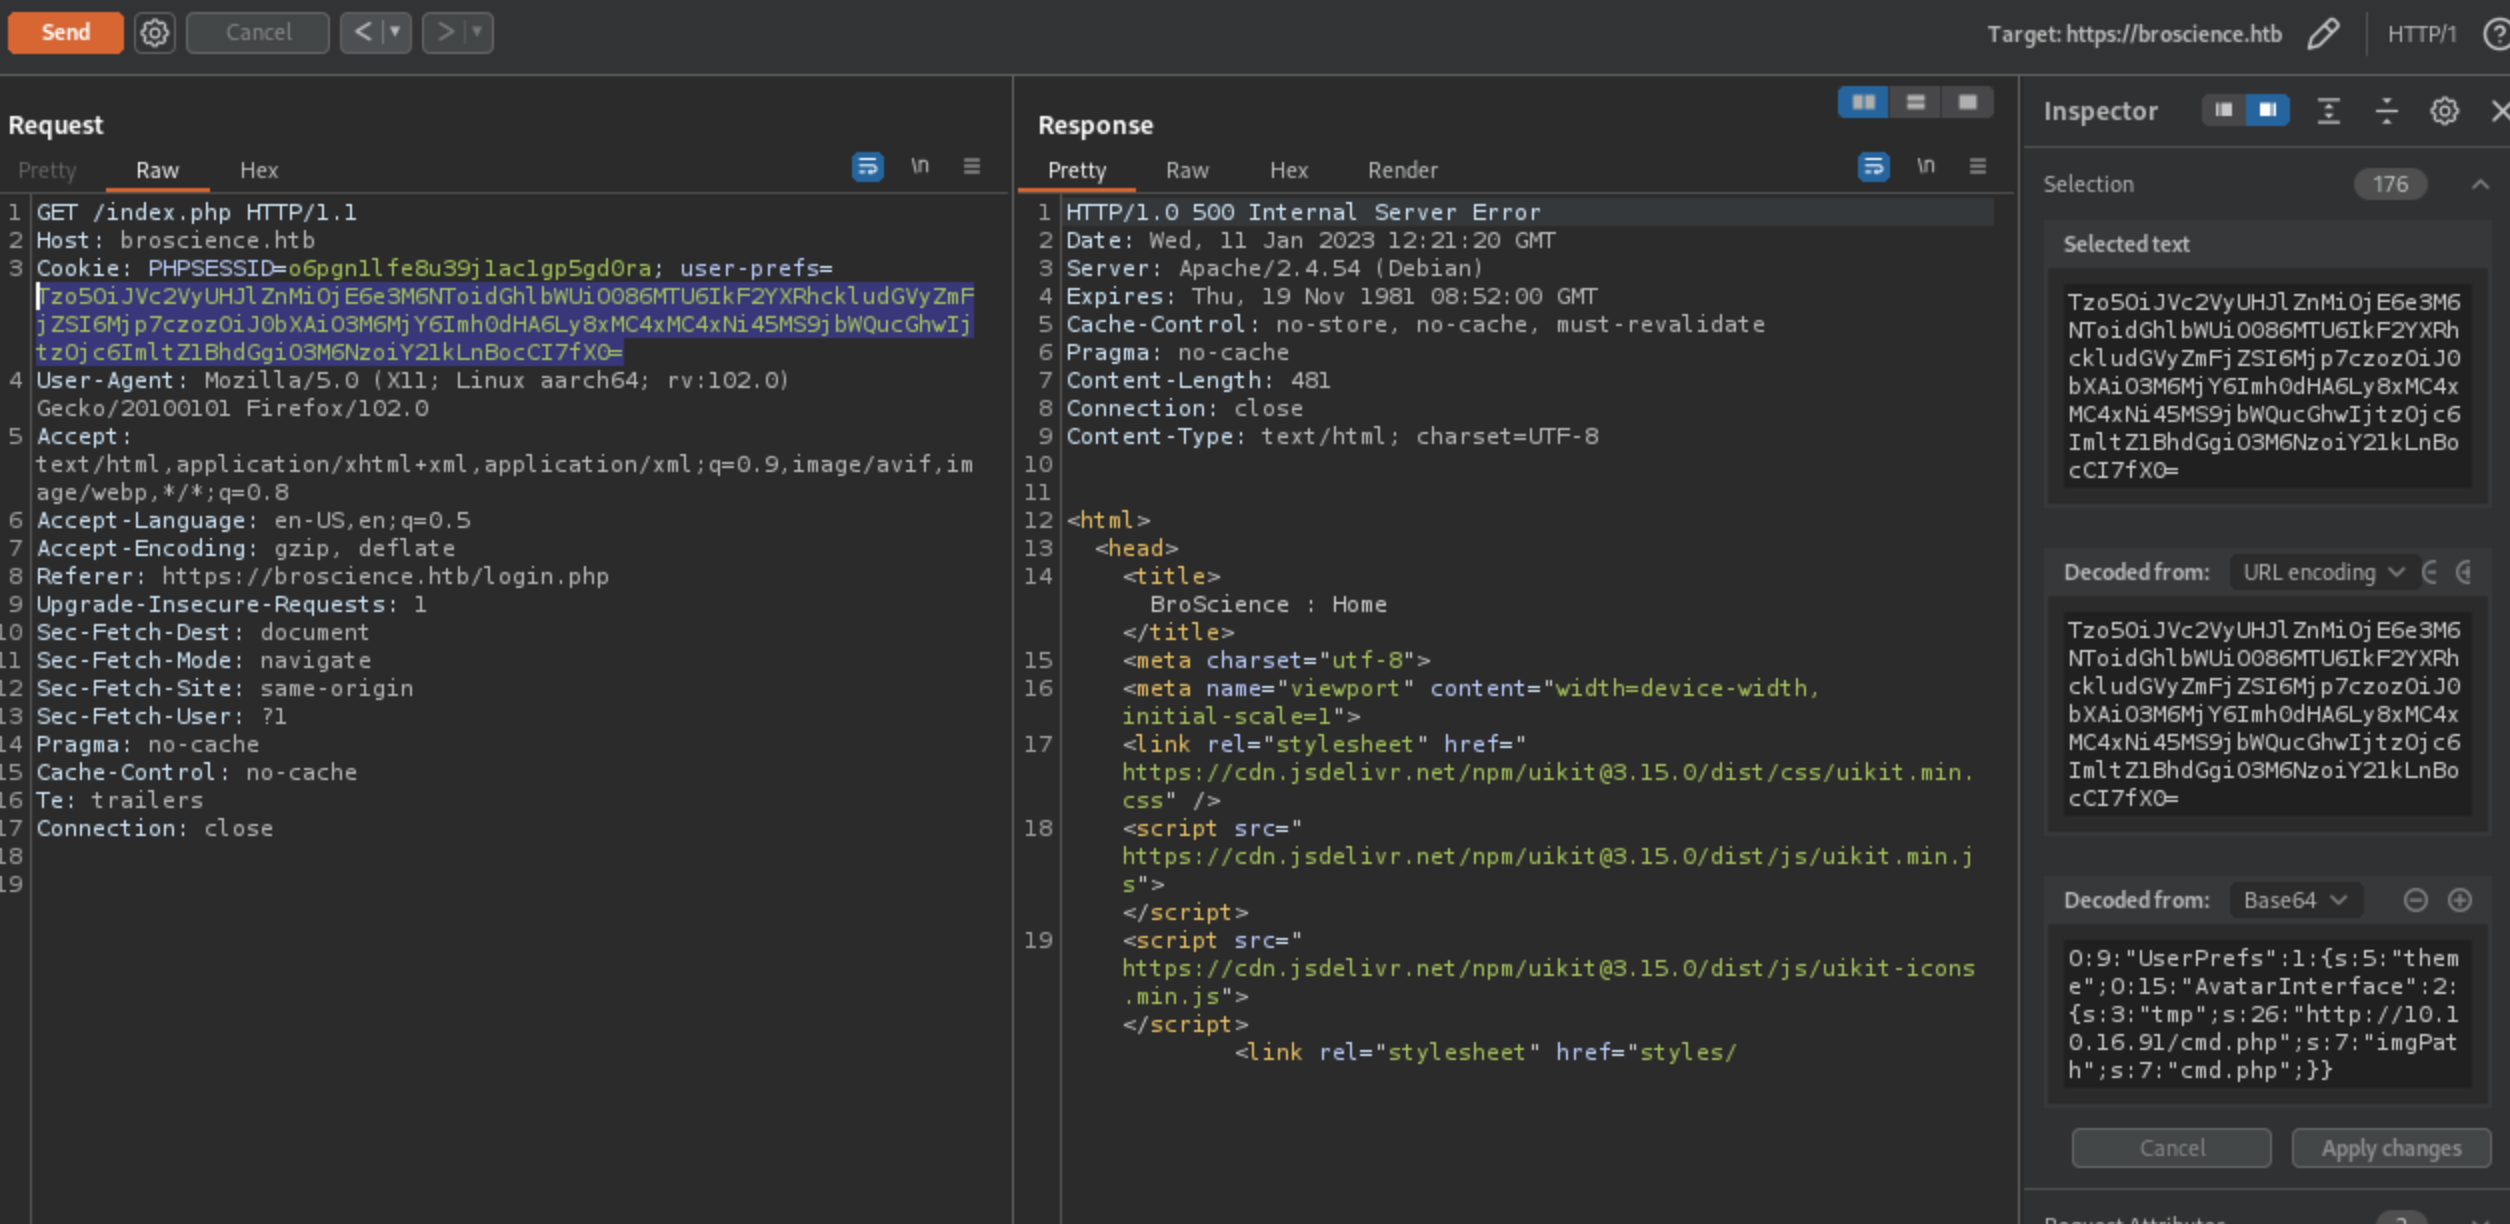The width and height of the screenshot is (2510, 1224).
Task: Toggle request non-printable \n characters
Action: pyautogui.click(x=919, y=167)
